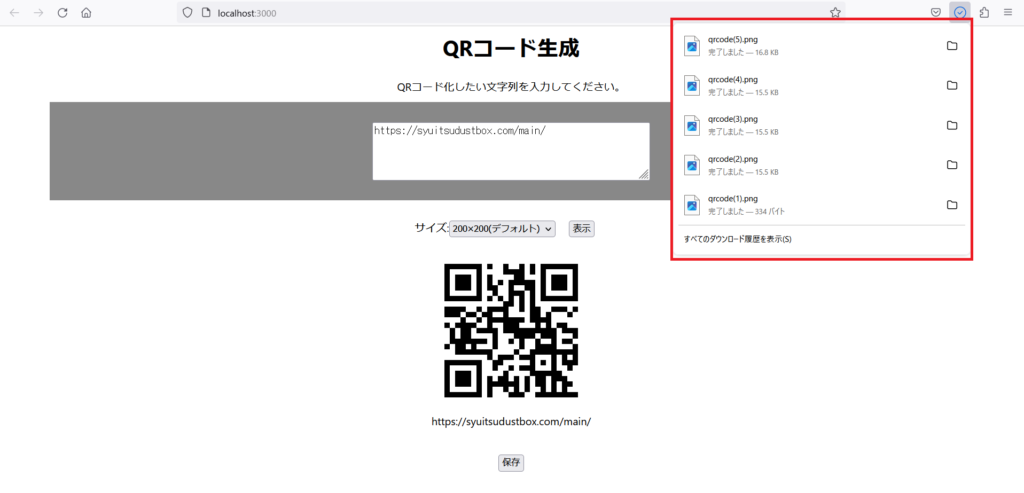Bookmark this page with the star icon

pyautogui.click(x=835, y=12)
